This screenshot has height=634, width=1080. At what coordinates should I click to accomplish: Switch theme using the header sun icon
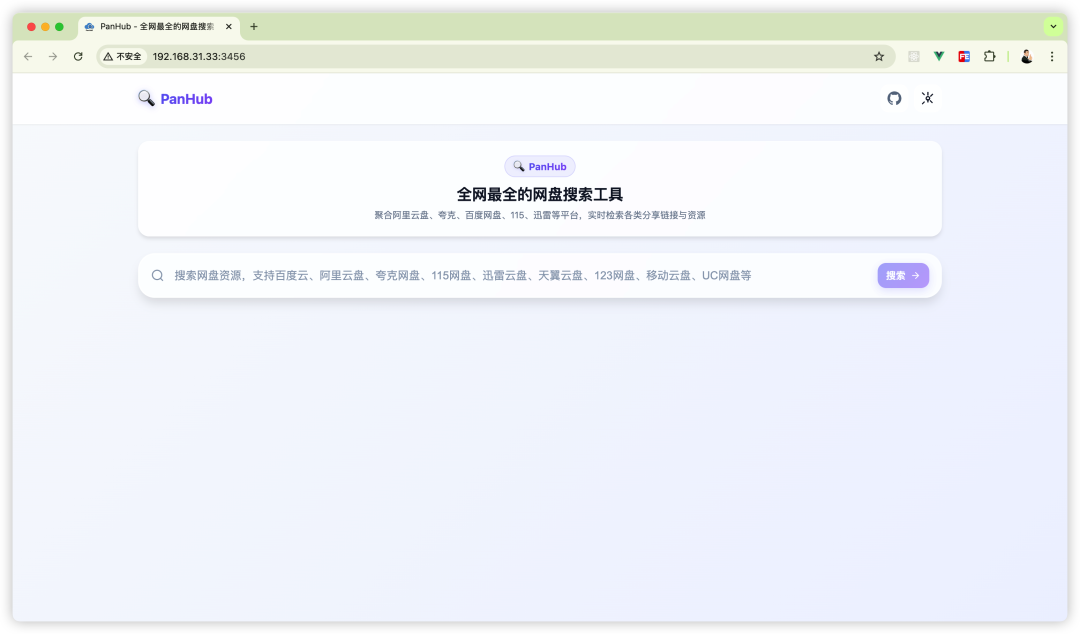click(x=927, y=98)
